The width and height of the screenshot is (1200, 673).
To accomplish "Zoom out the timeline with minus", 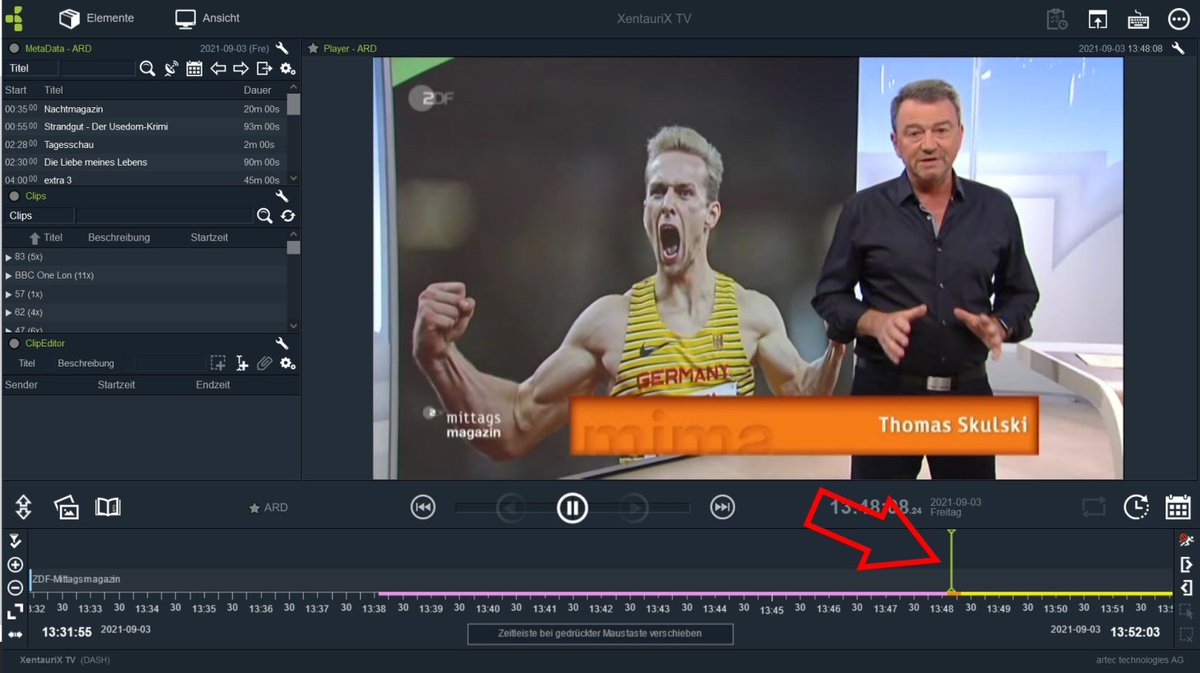I will pyautogui.click(x=15, y=588).
